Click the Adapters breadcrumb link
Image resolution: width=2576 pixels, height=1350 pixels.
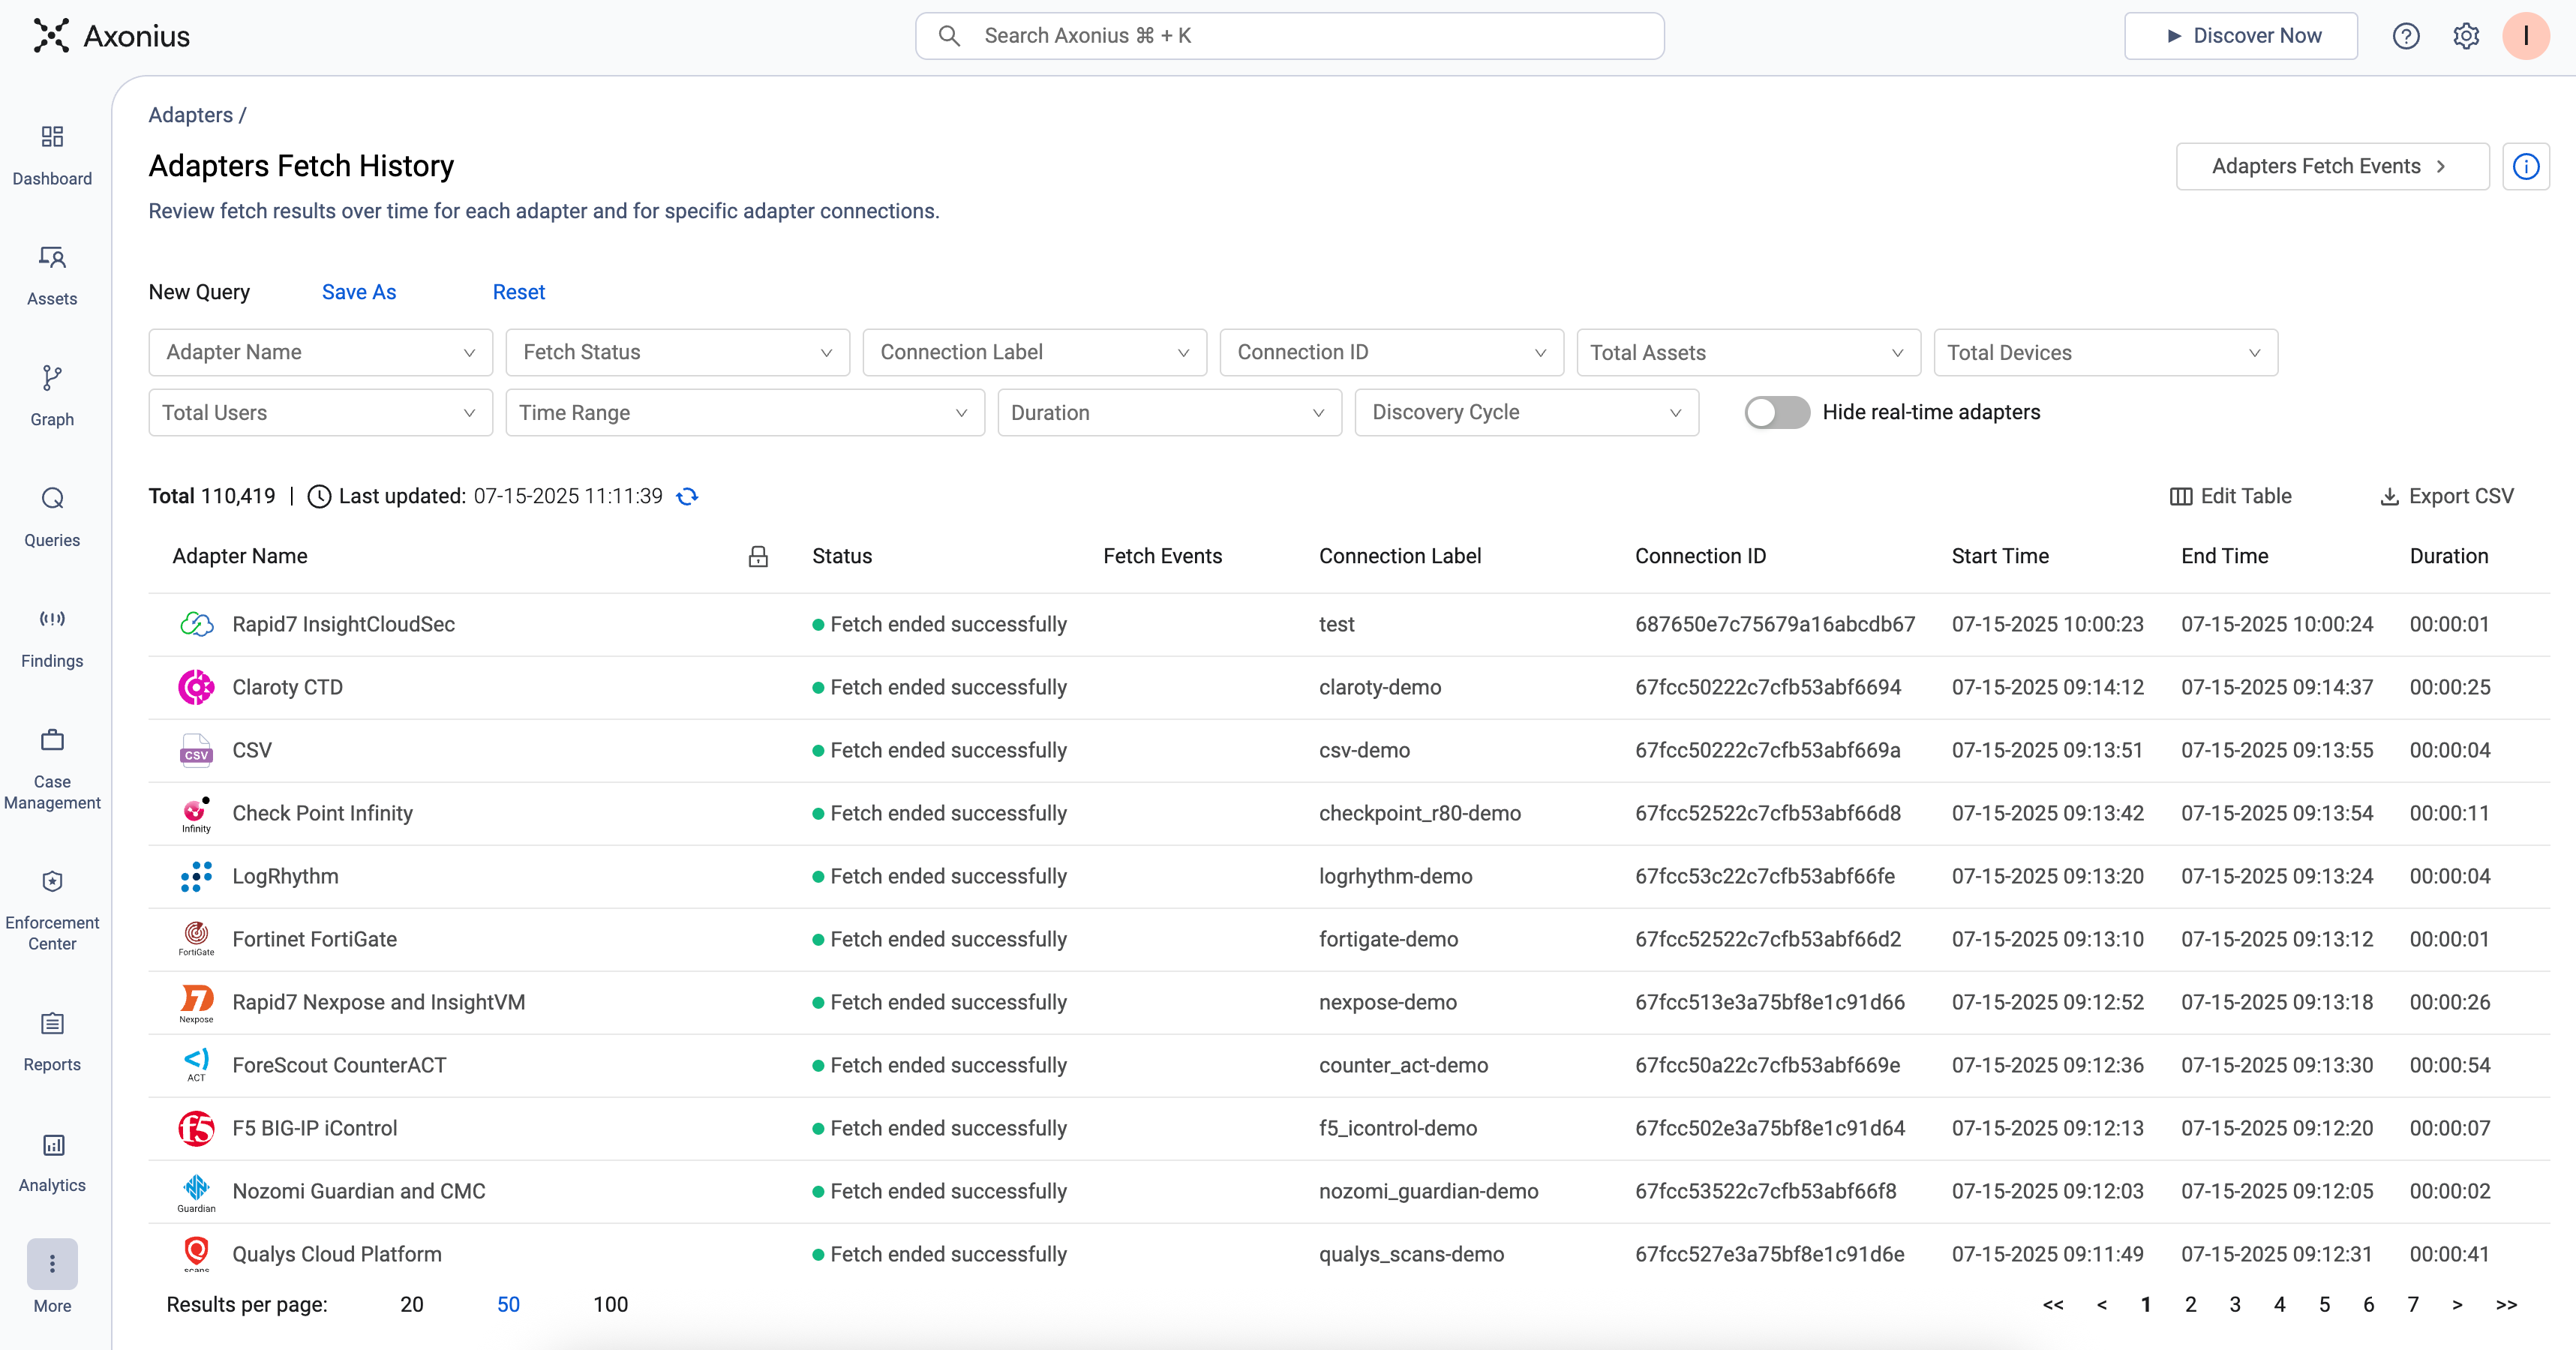pos(190,115)
